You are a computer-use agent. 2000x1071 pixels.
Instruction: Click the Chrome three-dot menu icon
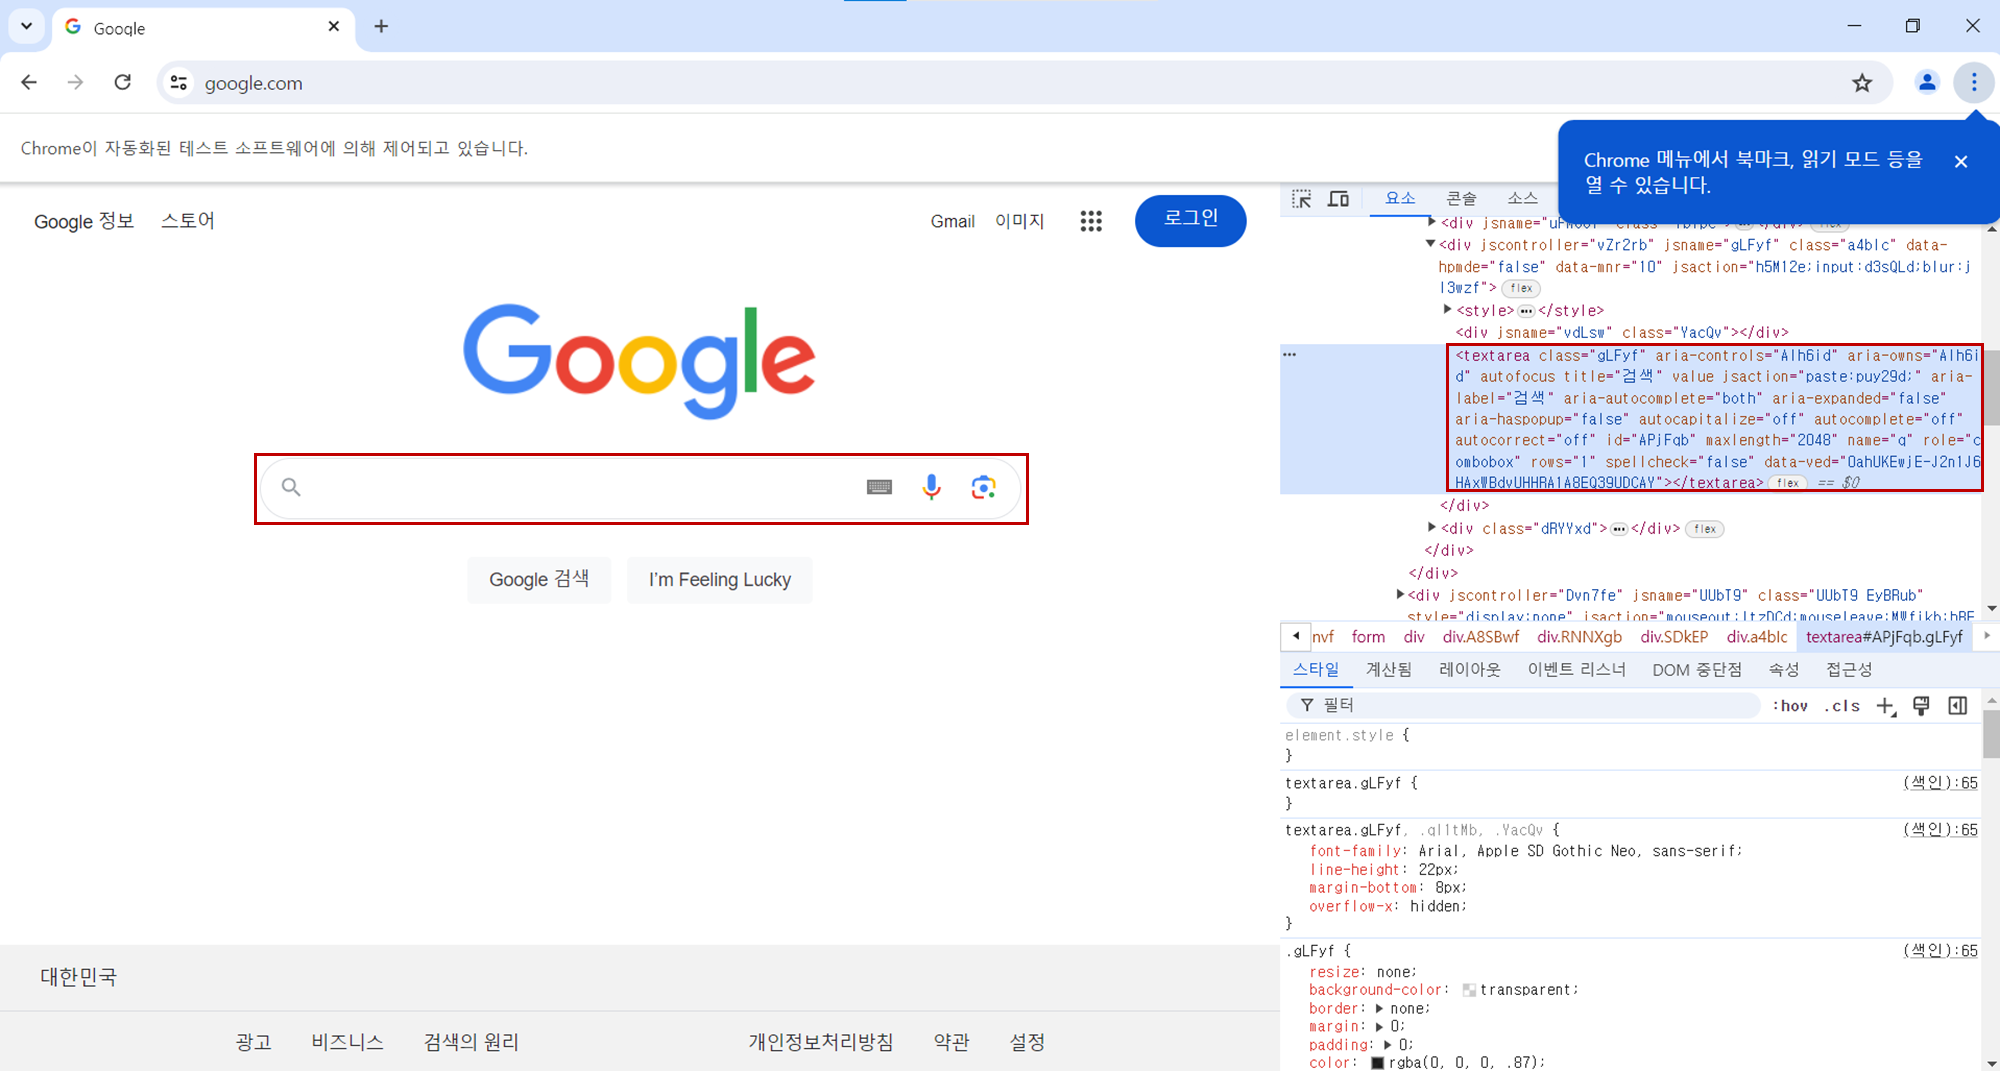pos(1973,83)
